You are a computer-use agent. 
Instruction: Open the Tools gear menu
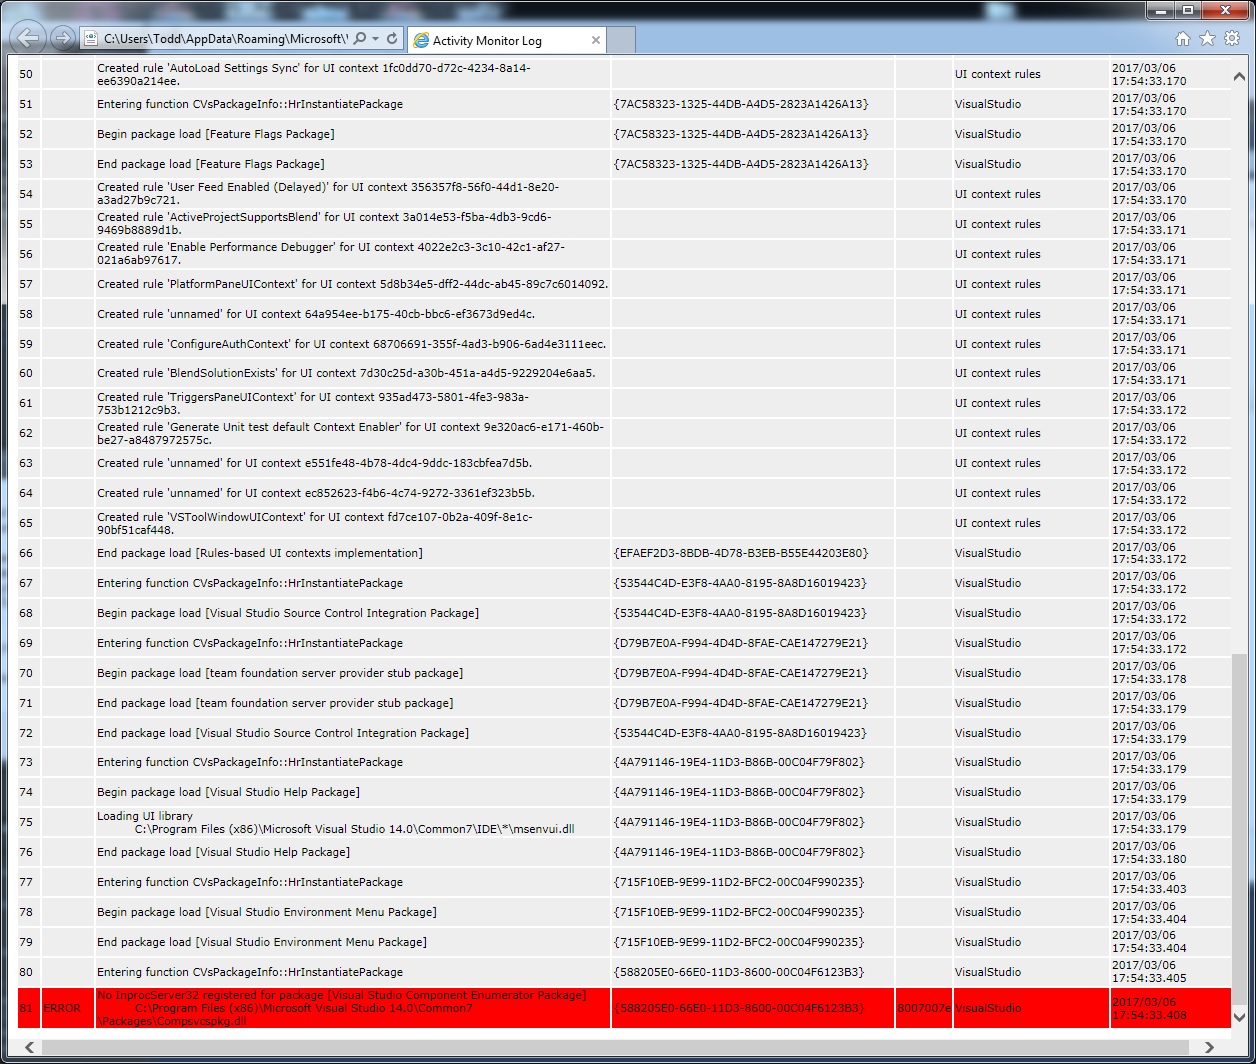click(1233, 37)
